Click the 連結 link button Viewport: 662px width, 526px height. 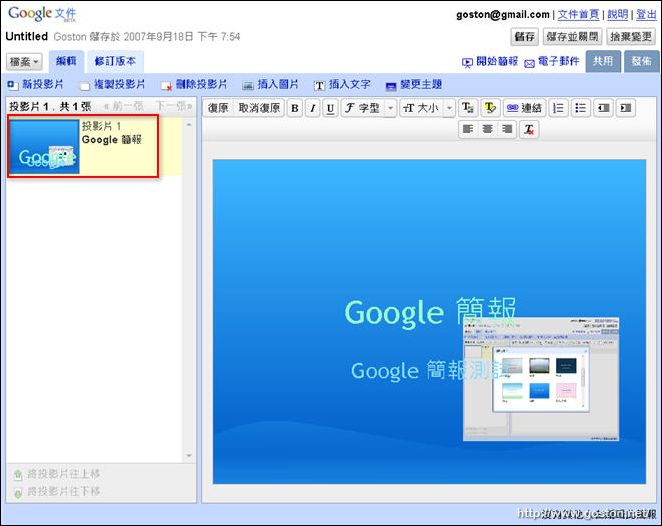click(524, 108)
